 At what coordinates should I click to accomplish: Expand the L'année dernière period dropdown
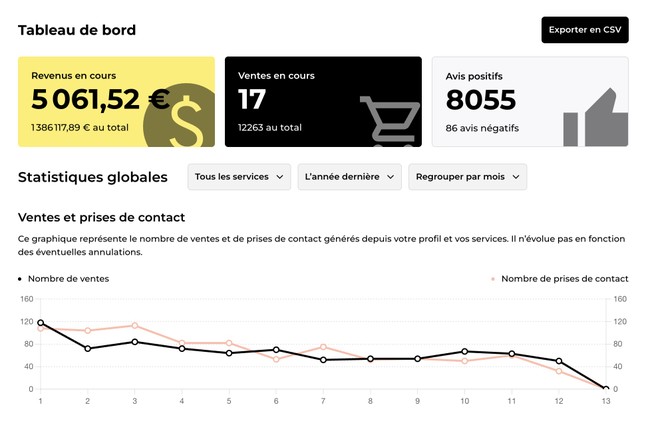pos(349,177)
